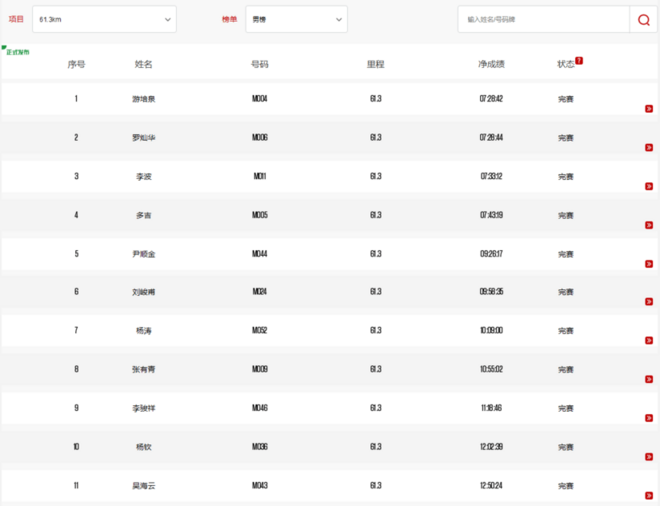This screenshot has height=506, width=660.
Task: Click the rank 8 row, bib M009
Action: [259, 369]
